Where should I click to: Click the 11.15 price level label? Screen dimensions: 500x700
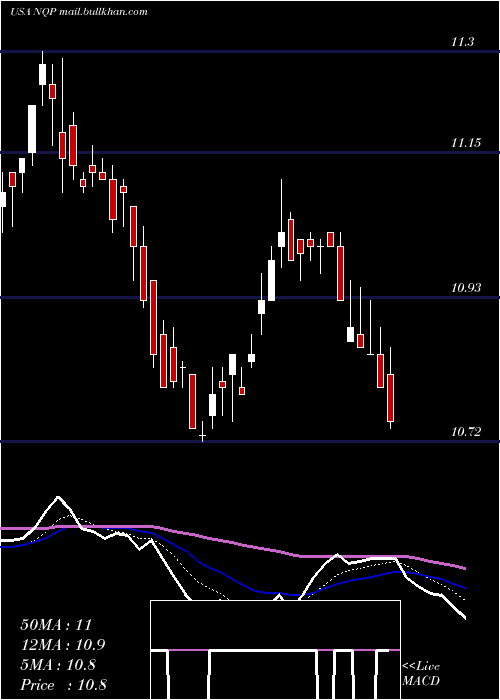click(466, 143)
